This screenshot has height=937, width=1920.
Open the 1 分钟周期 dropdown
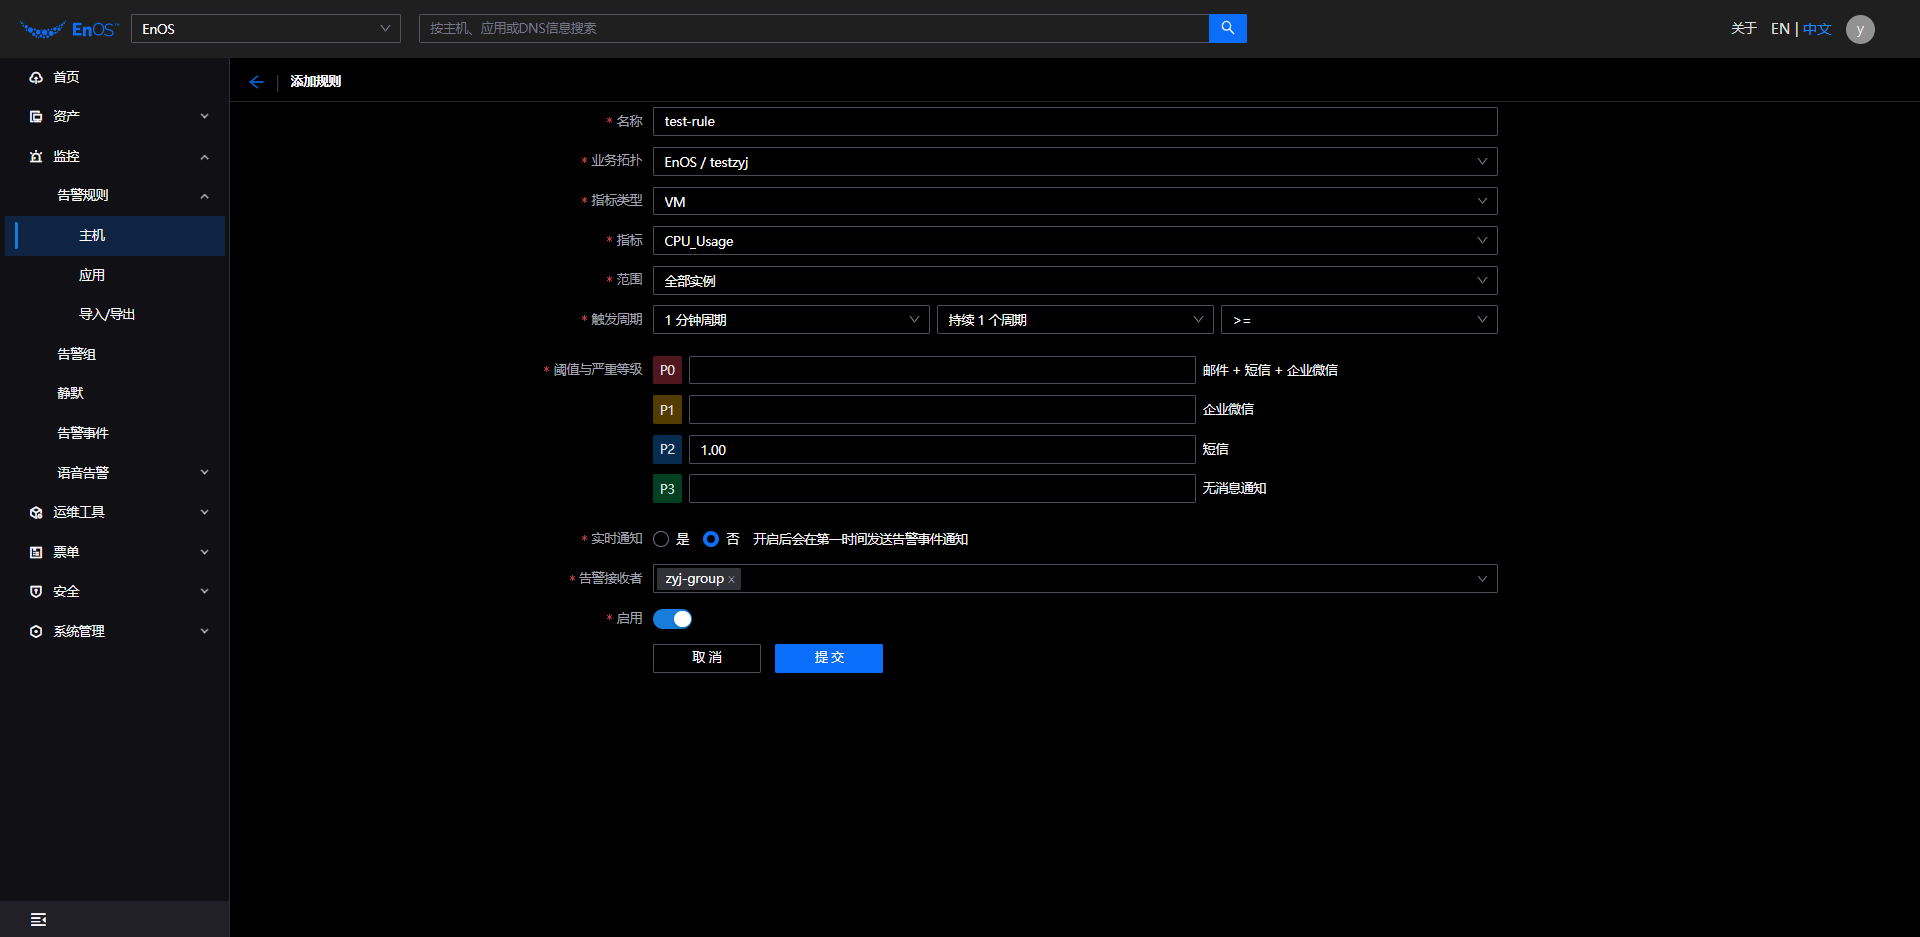pos(791,320)
